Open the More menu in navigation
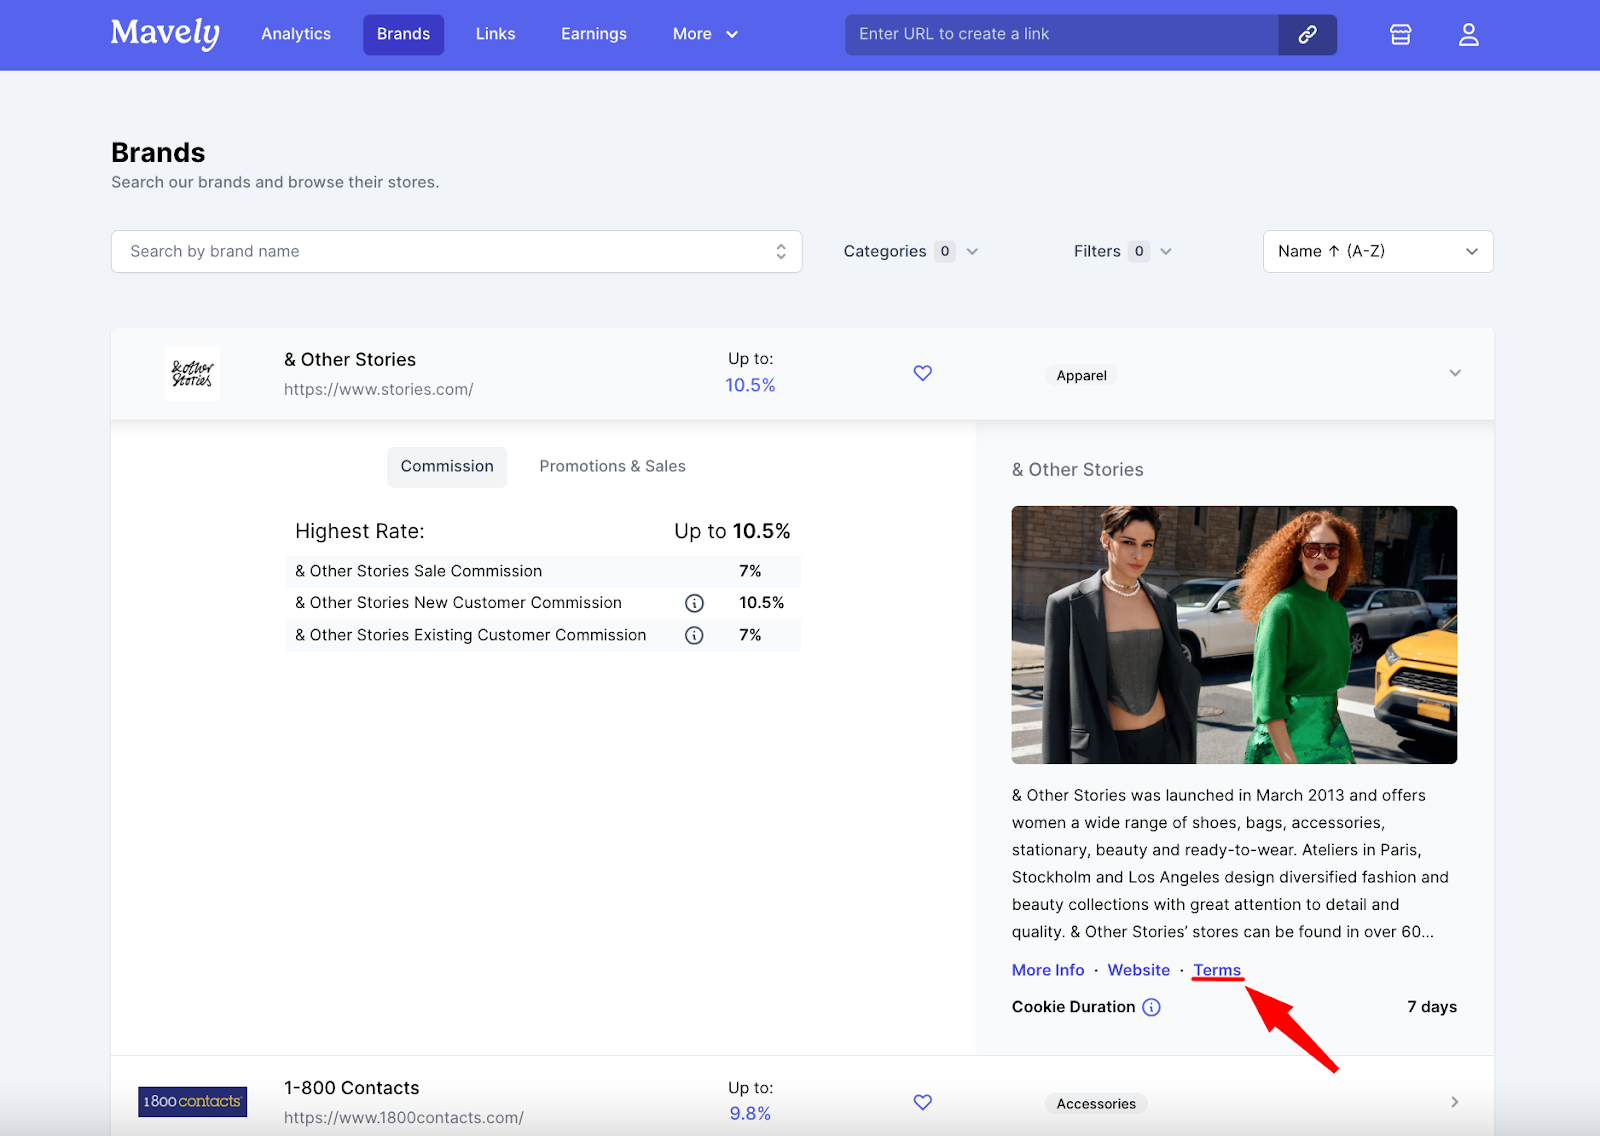This screenshot has width=1600, height=1136. point(705,34)
